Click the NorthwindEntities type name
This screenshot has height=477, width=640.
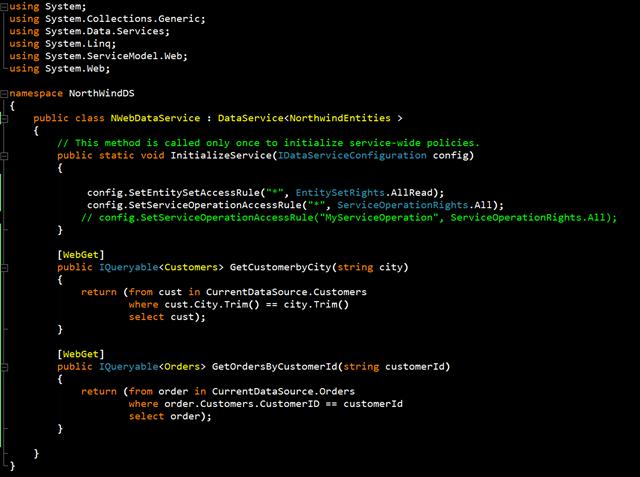[x=340, y=118]
